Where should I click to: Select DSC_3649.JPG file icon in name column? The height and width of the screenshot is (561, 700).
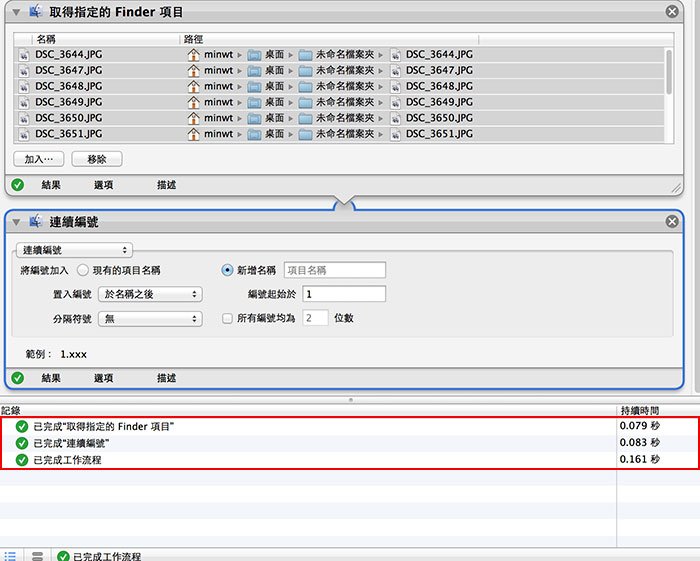pos(24,103)
